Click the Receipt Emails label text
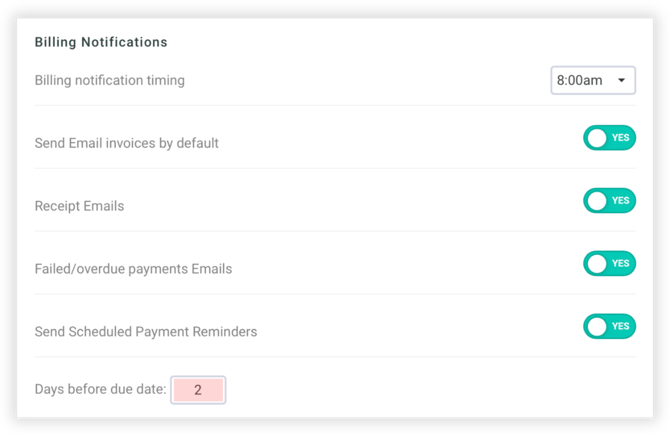This screenshot has width=670, height=435. pos(80,206)
